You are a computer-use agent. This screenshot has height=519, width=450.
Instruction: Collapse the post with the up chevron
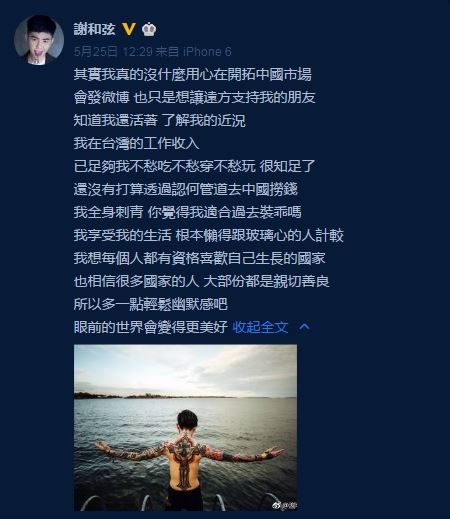(304, 327)
